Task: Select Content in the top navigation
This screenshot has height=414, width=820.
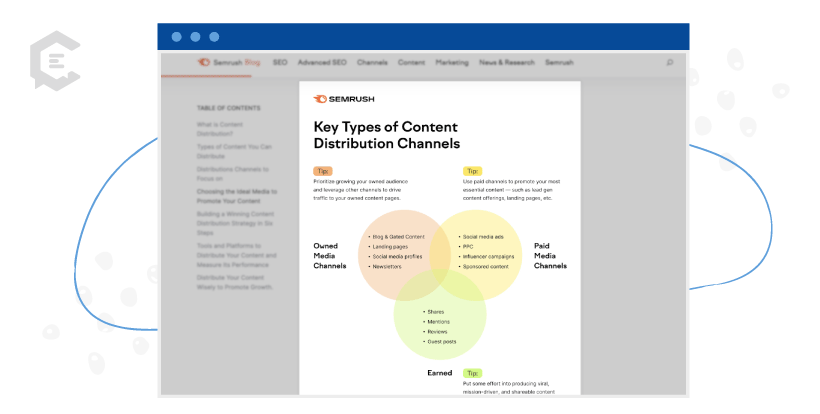Action: click(411, 62)
